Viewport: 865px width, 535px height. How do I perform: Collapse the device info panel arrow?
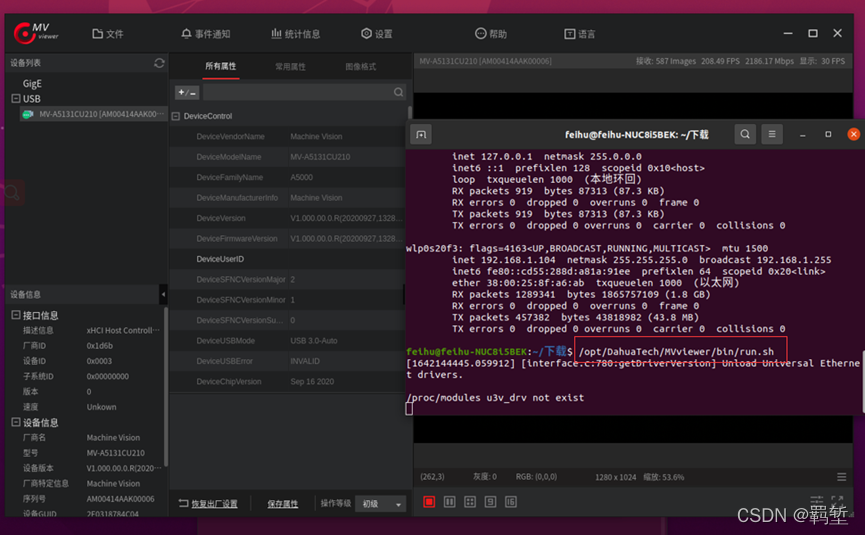[x=163, y=294]
